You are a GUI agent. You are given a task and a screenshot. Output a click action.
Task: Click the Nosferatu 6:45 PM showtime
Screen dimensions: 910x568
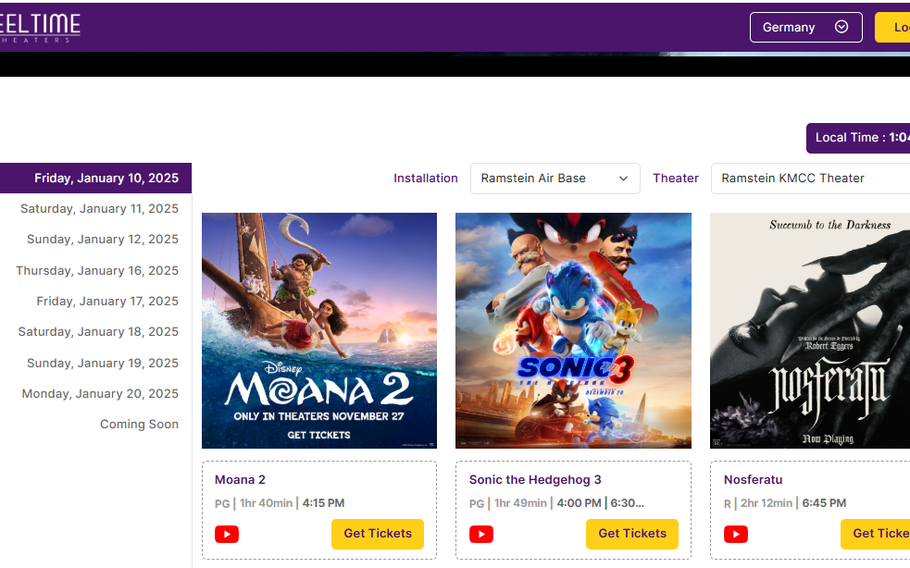point(824,504)
